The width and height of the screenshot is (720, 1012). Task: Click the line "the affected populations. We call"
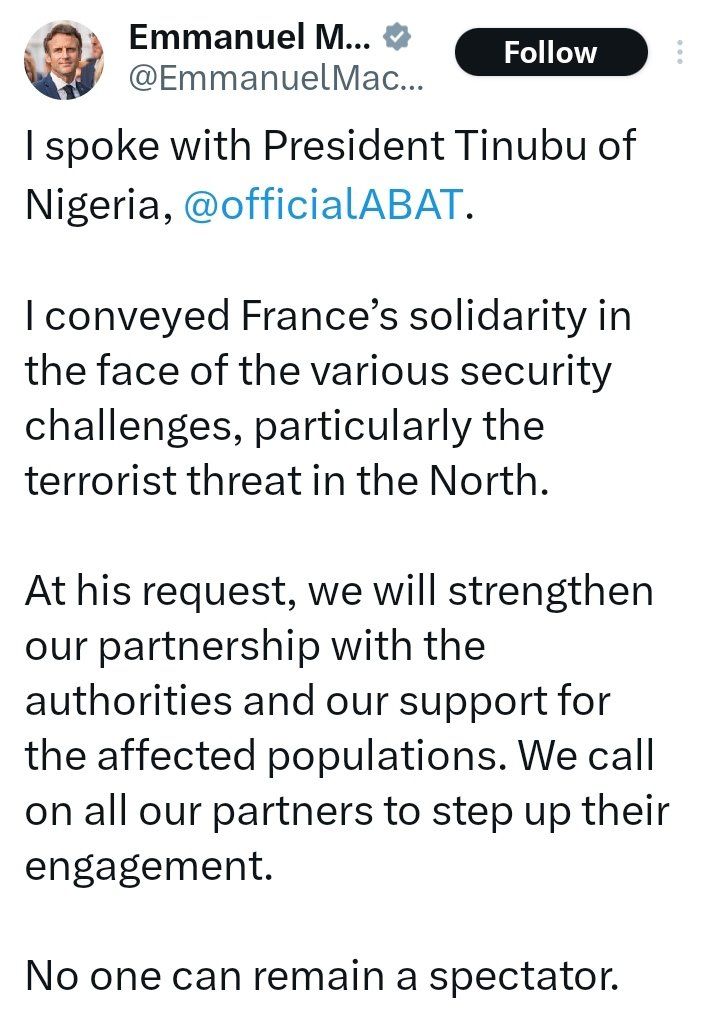click(339, 756)
